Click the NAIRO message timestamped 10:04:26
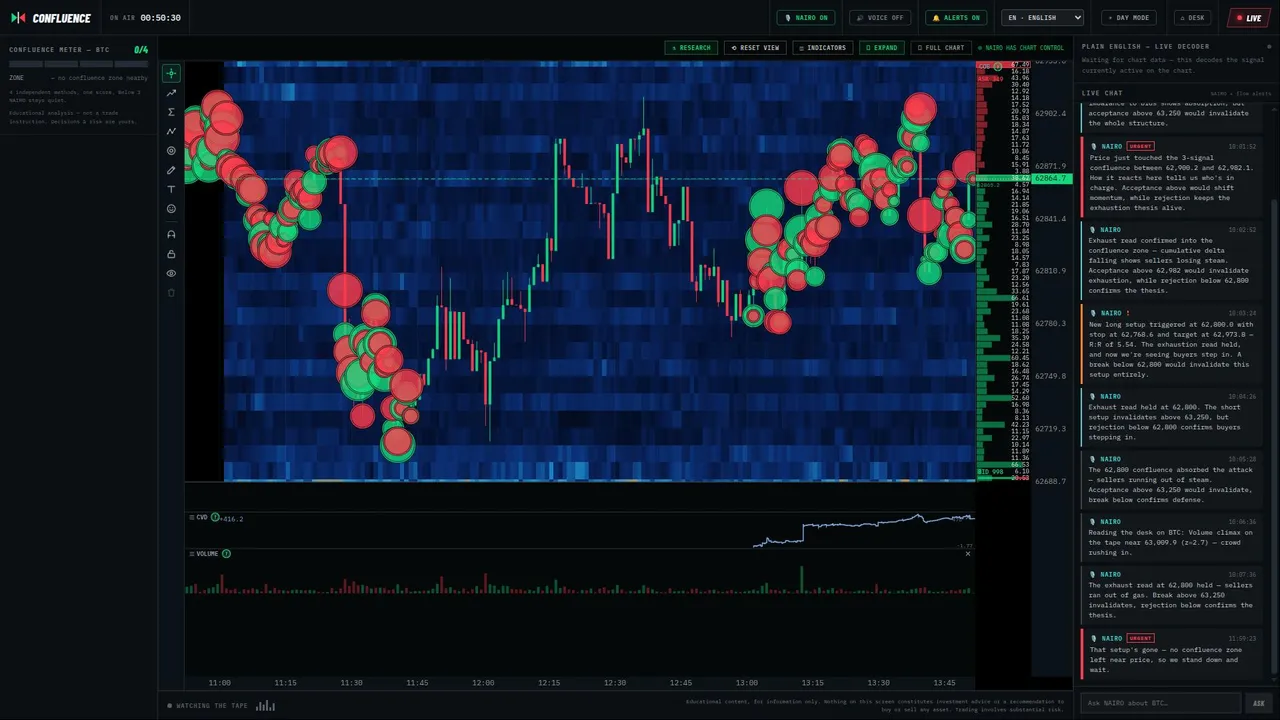The height and width of the screenshot is (720, 1280). (1171, 416)
